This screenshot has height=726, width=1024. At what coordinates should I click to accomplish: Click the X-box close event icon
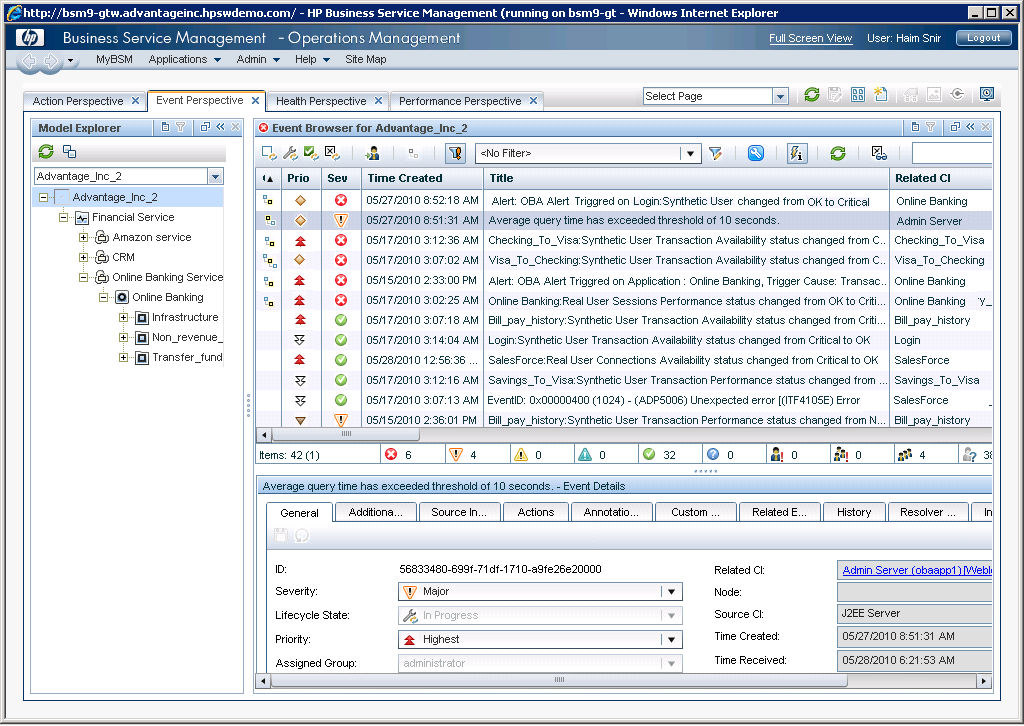(x=332, y=153)
